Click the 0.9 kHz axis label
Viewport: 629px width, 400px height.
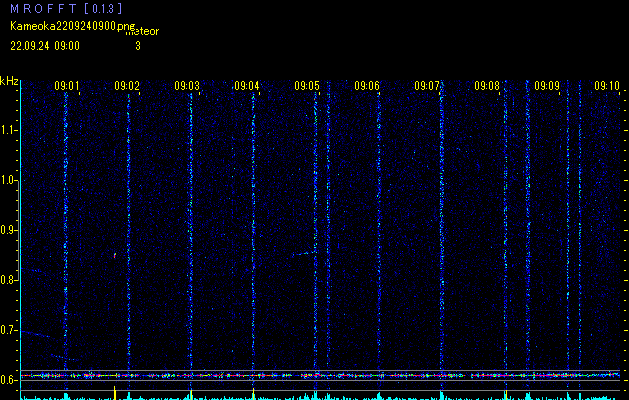click(x=8, y=230)
